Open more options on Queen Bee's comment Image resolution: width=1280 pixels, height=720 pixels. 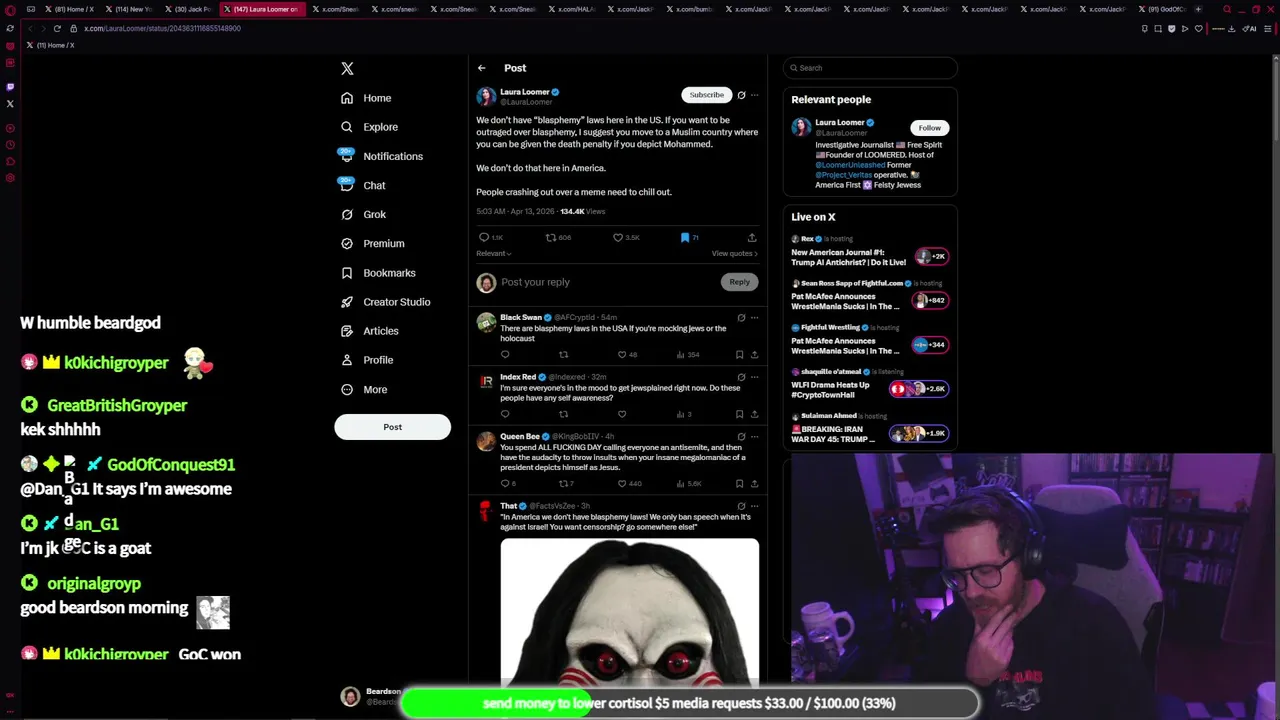pos(754,436)
